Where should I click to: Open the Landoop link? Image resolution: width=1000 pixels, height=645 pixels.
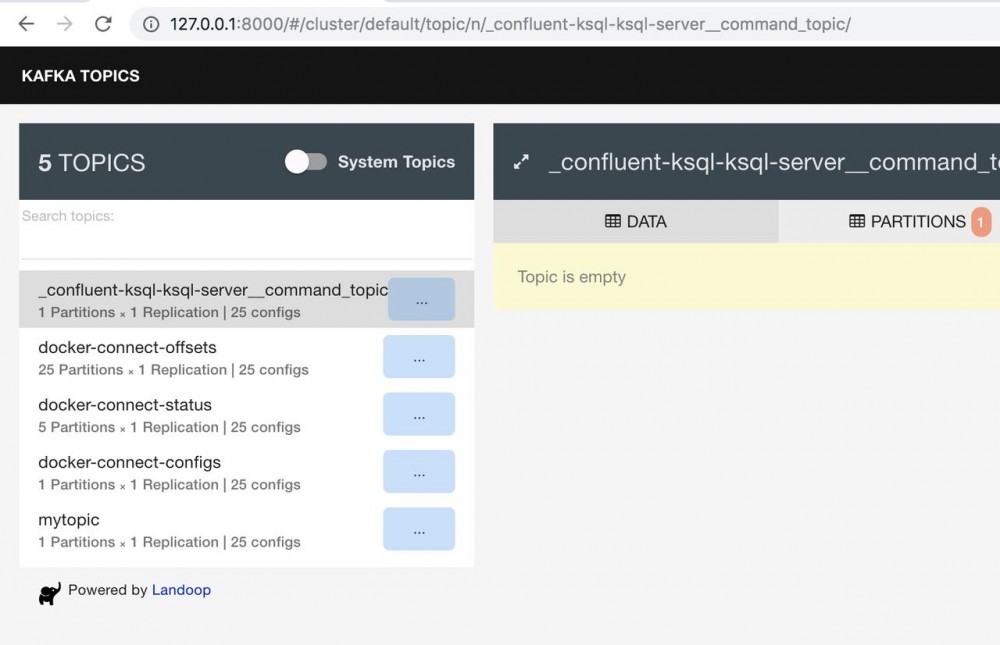[x=181, y=590]
